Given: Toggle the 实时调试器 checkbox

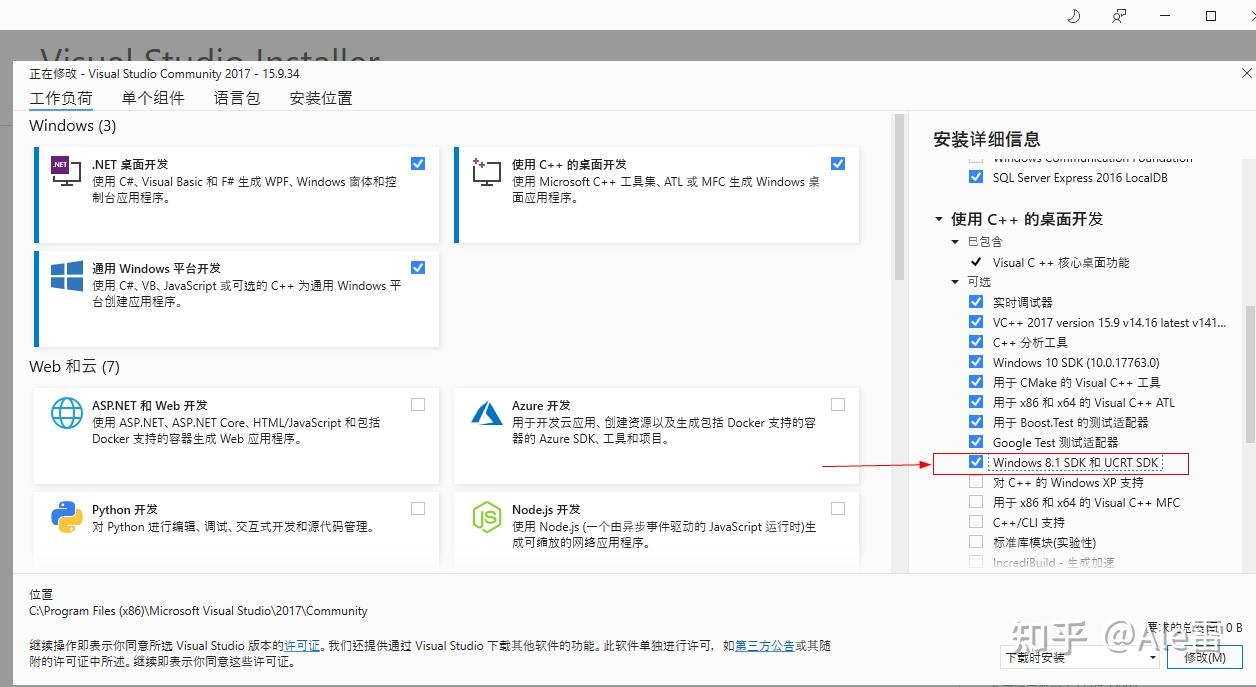Looking at the screenshot, I should point(976,302).
